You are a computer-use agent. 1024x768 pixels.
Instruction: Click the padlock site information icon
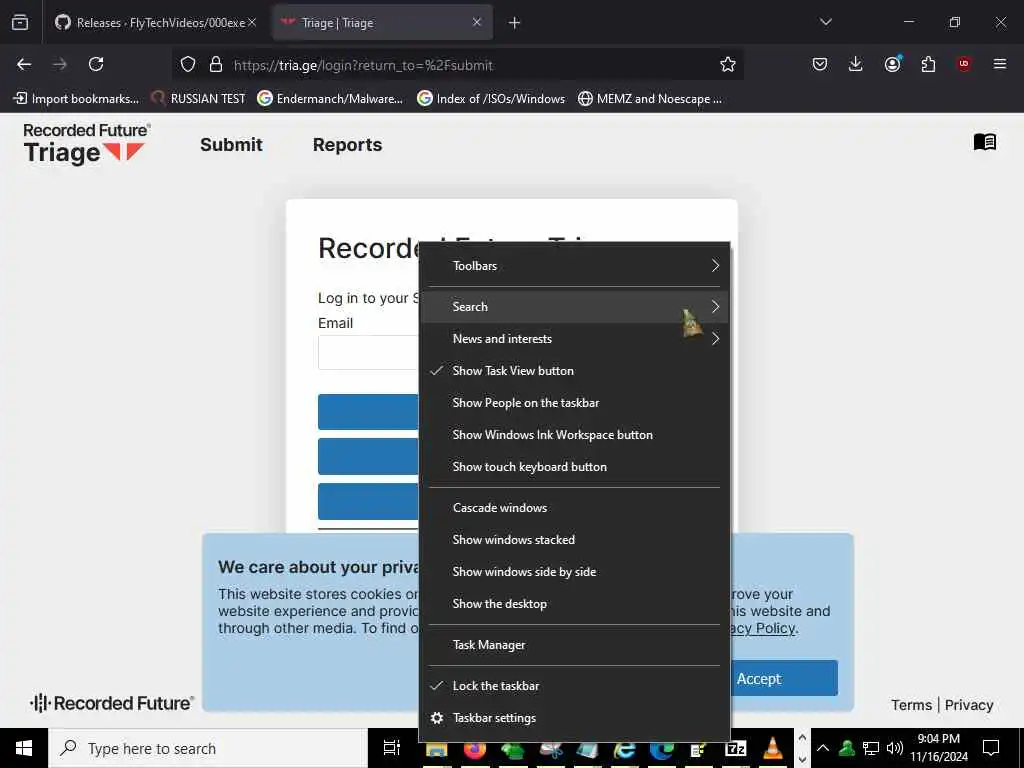[x=216, y=64]
